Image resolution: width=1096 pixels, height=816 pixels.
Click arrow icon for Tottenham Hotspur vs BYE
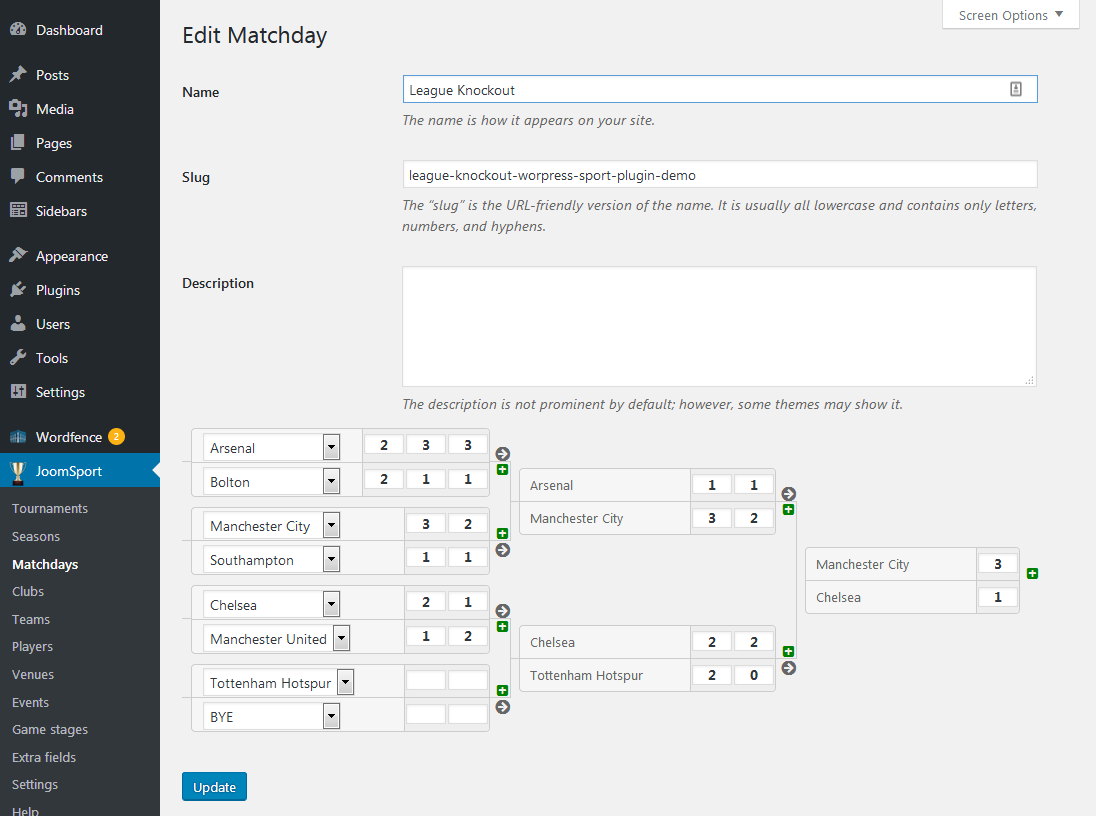(503, 707)
